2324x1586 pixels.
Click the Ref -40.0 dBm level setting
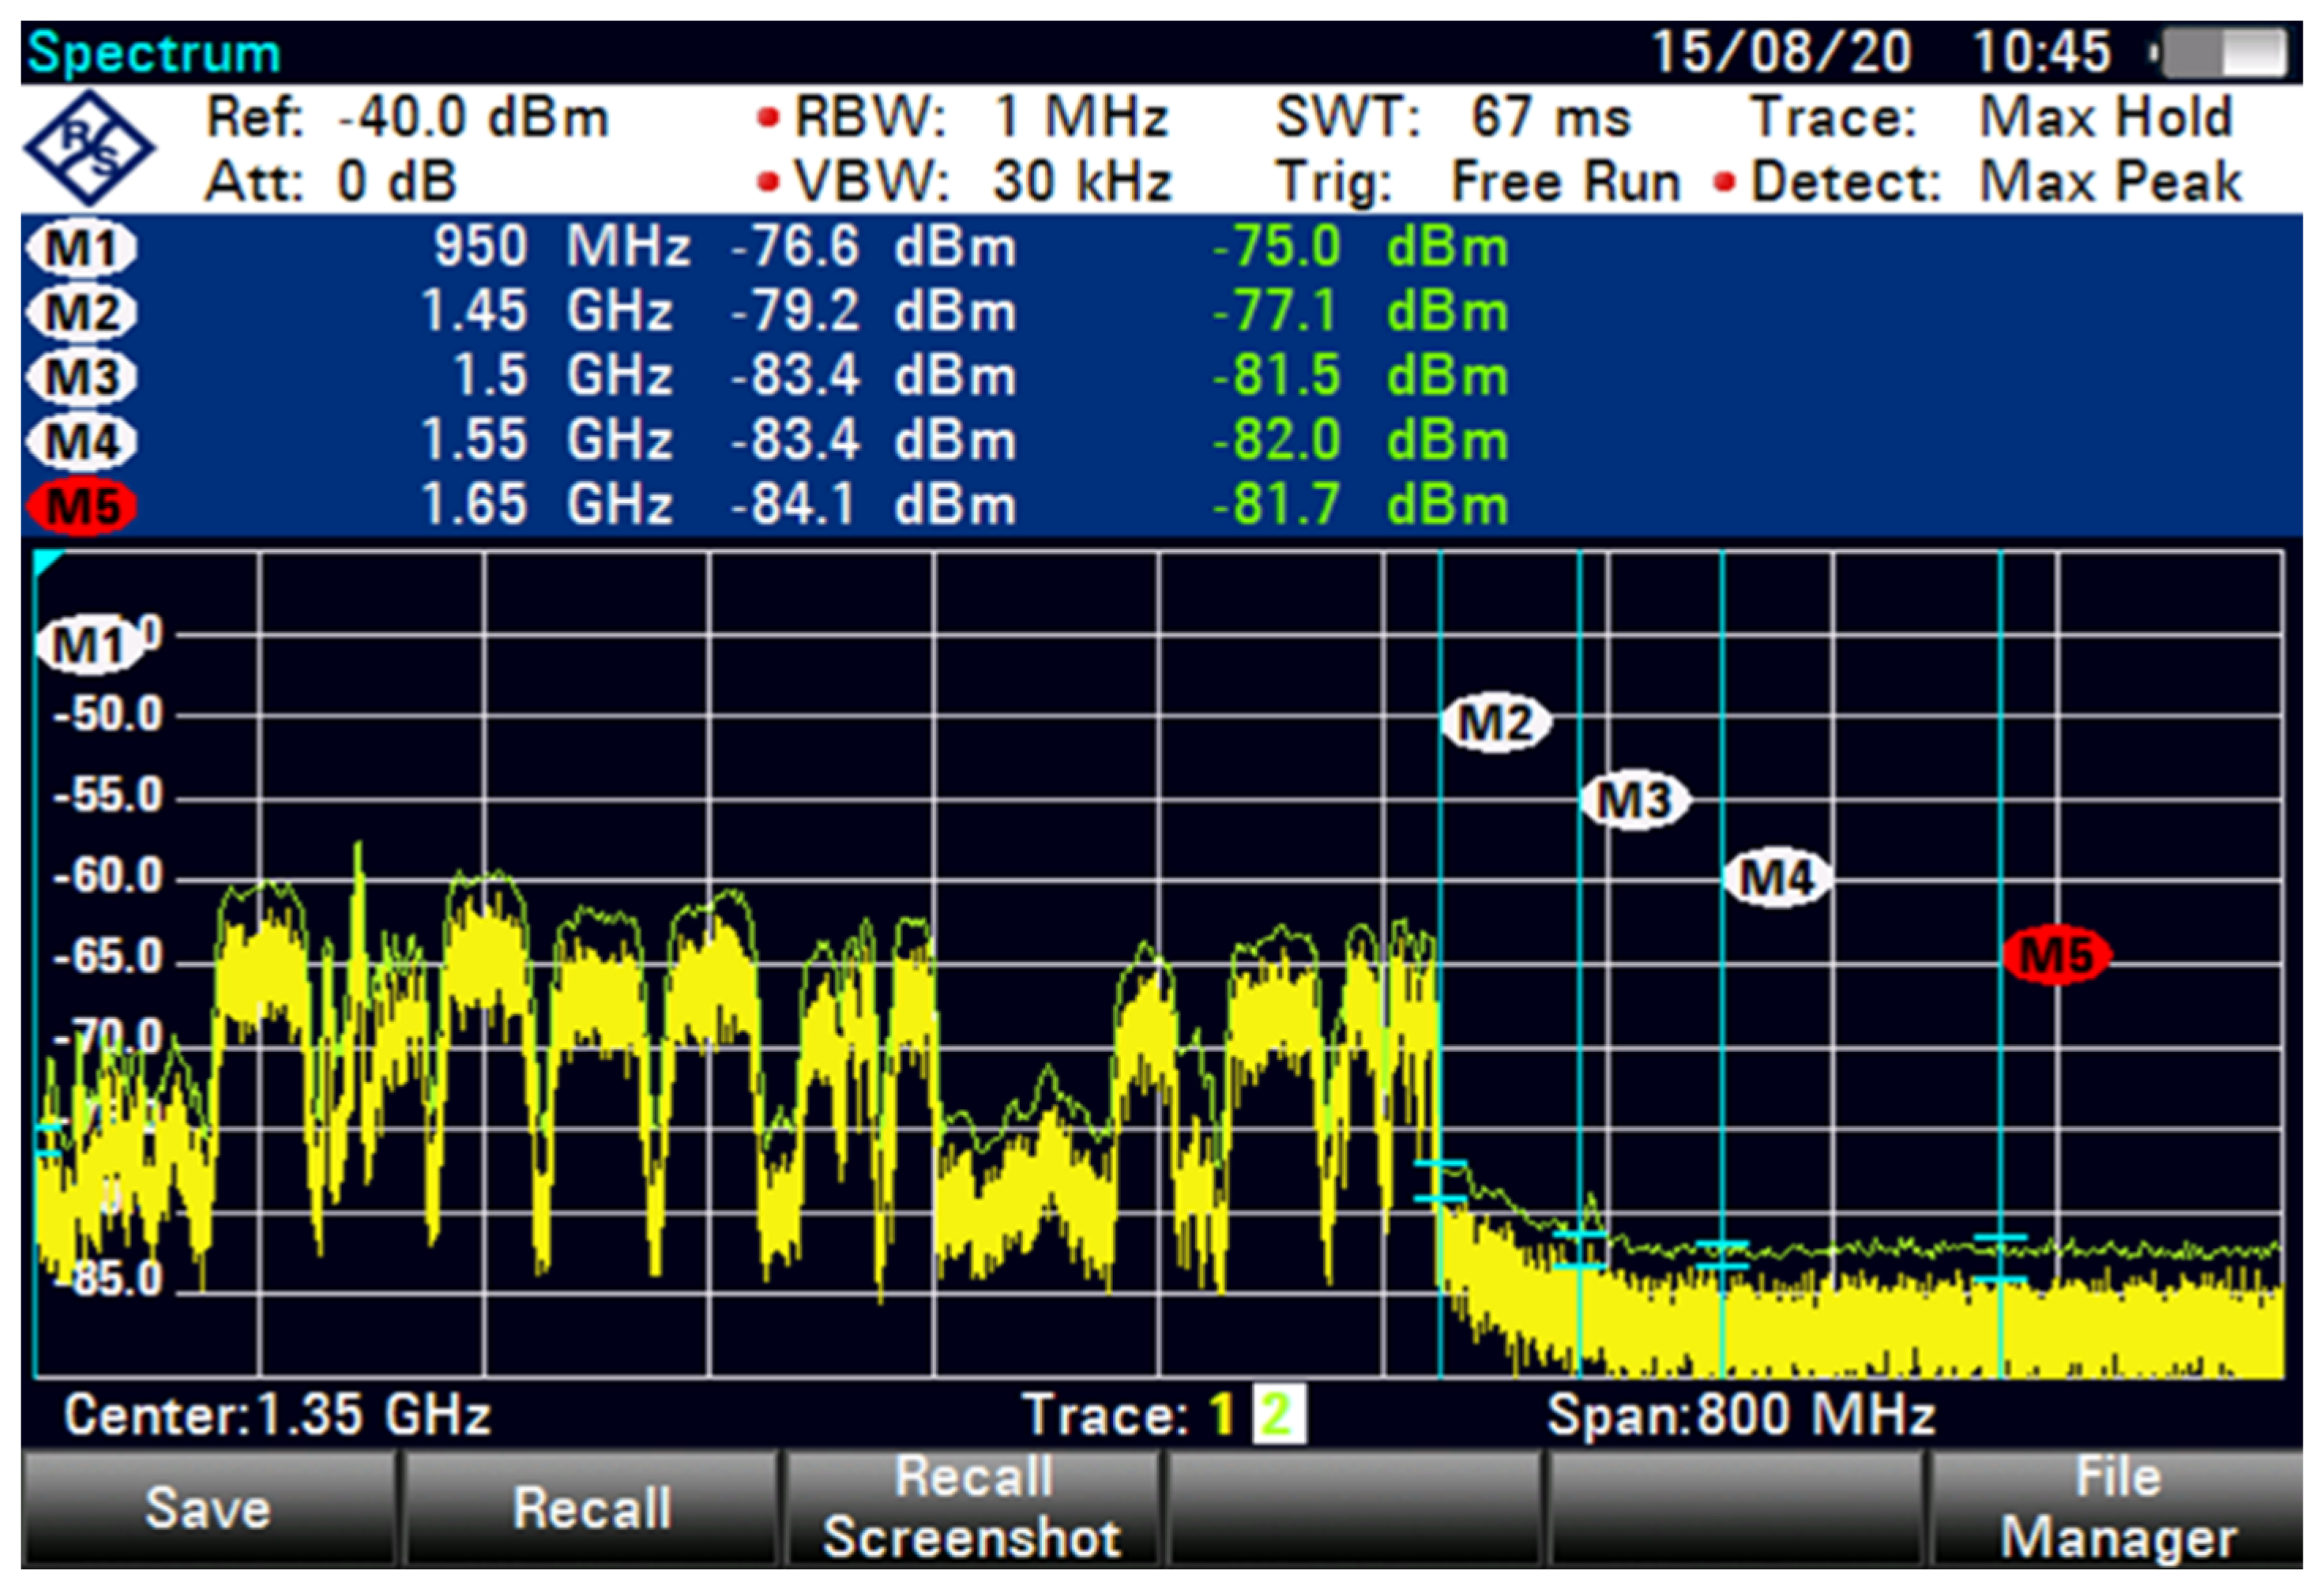(x=407, y=118)
